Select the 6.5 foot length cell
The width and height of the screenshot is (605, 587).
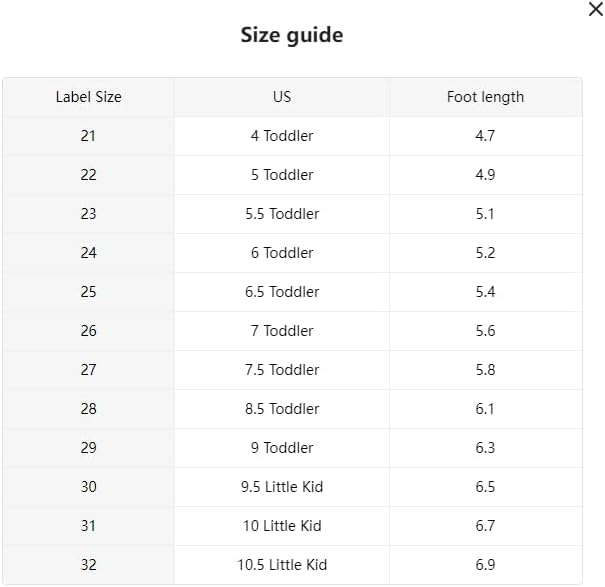pos(485,487)
